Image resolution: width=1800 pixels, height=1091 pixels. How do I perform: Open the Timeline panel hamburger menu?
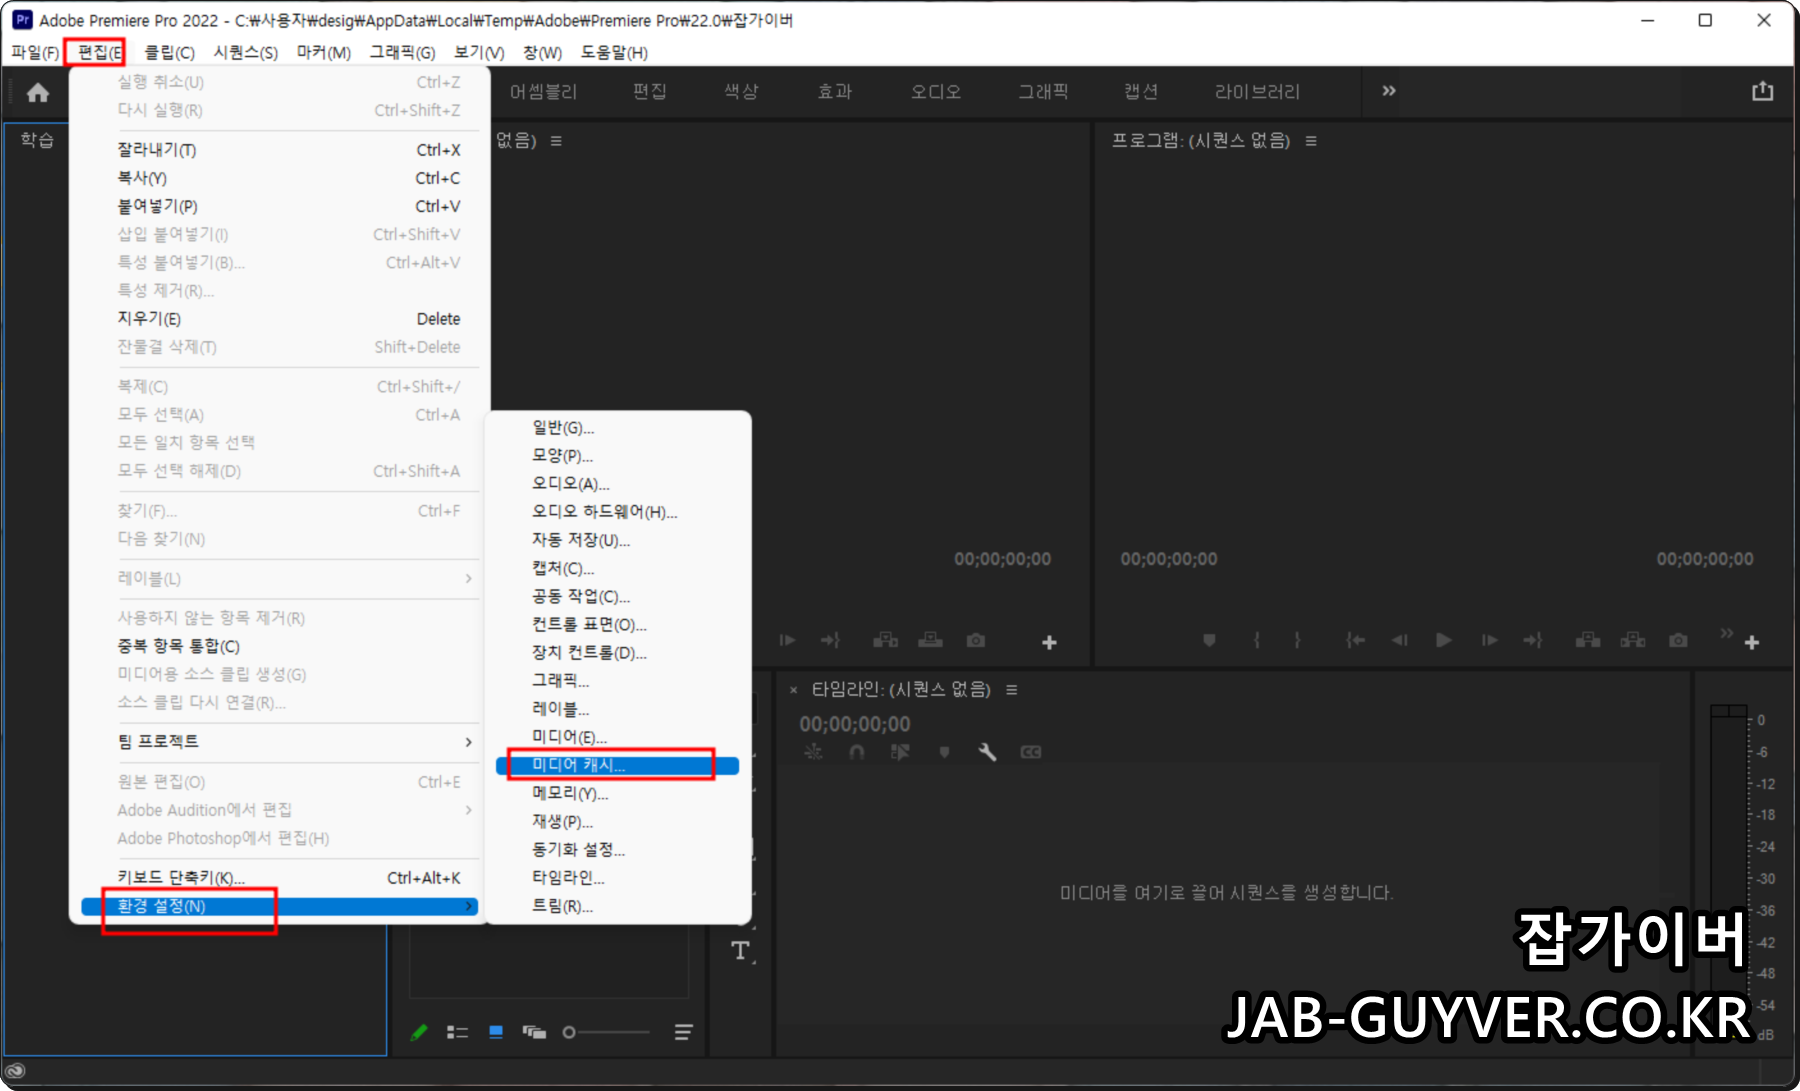point(1011,690)
